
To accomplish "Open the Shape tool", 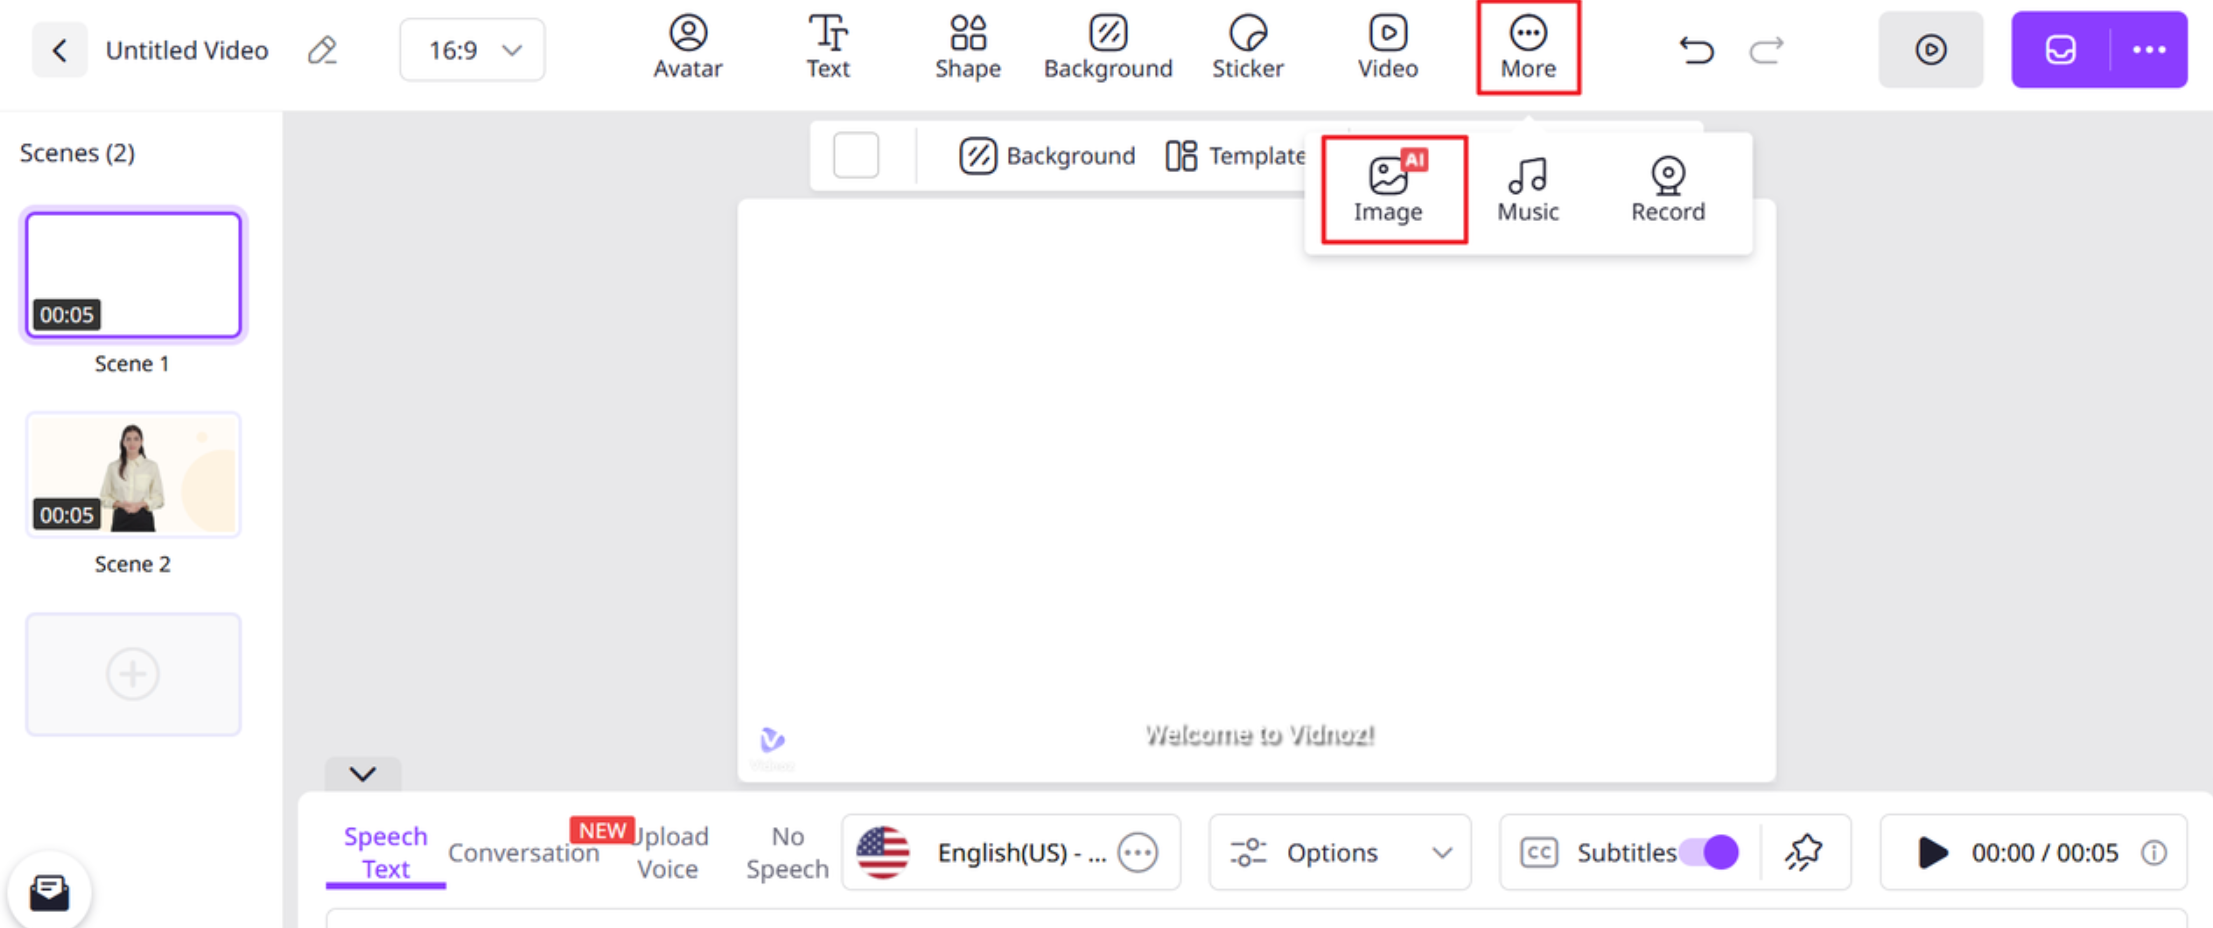I will pyautogui.click(x=966, y=47).
